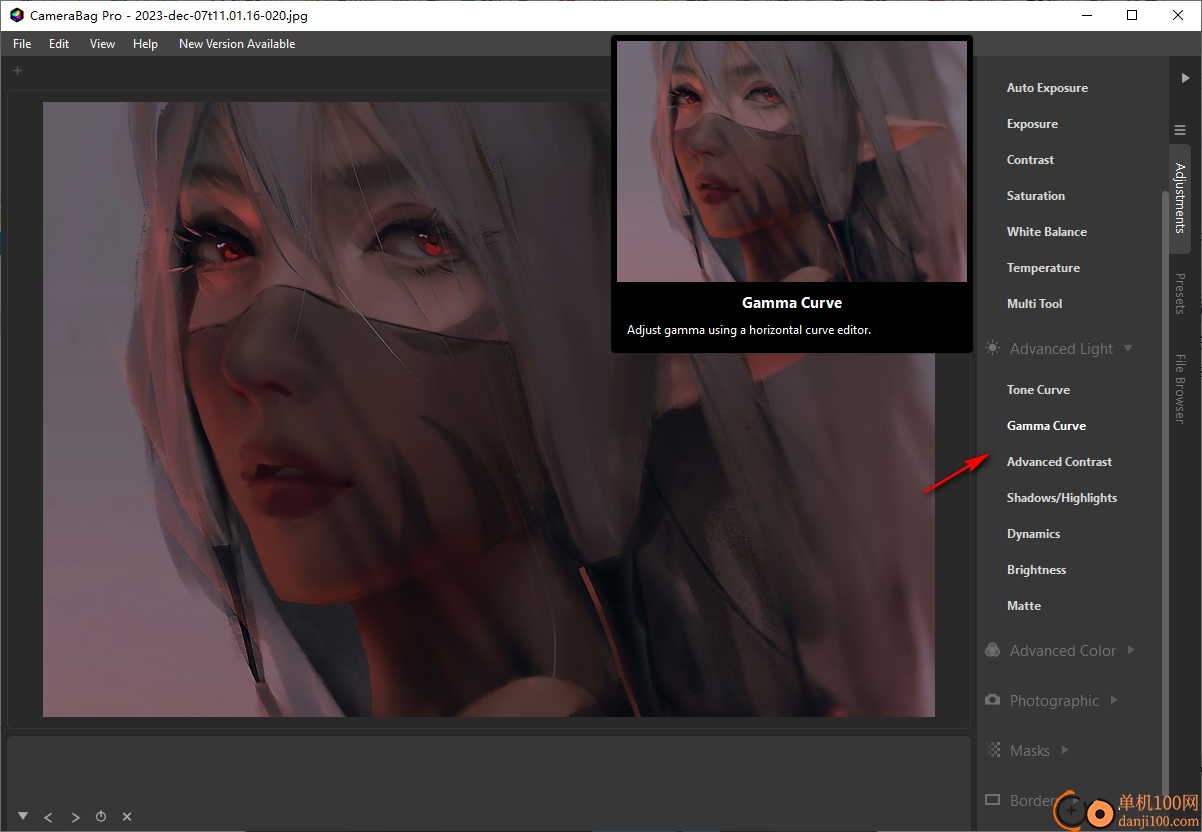Open the Edit menu
Viewport: 1202px width, 832px height.
59,44
